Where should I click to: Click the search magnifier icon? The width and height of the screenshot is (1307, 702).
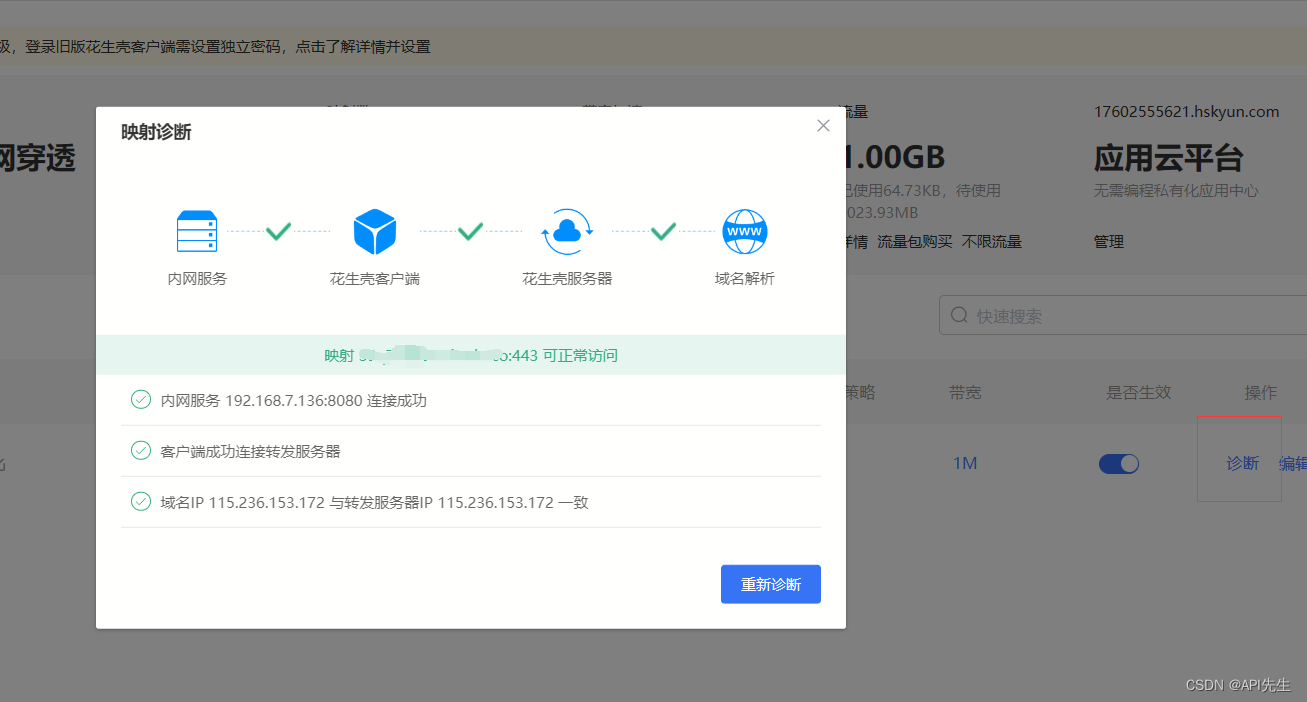(x=959, y=315)
